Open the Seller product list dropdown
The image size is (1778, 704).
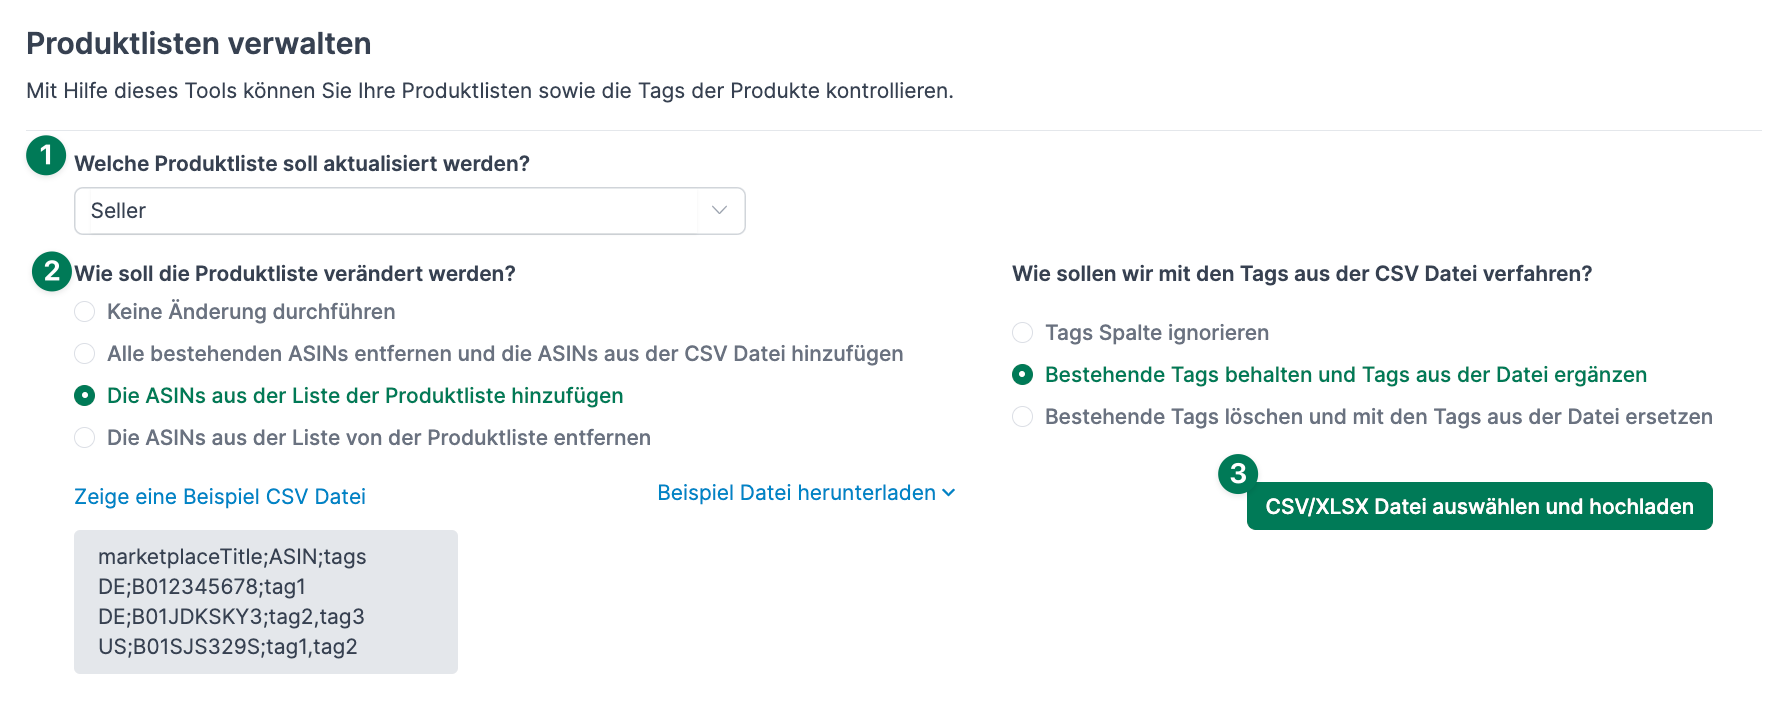409,211
